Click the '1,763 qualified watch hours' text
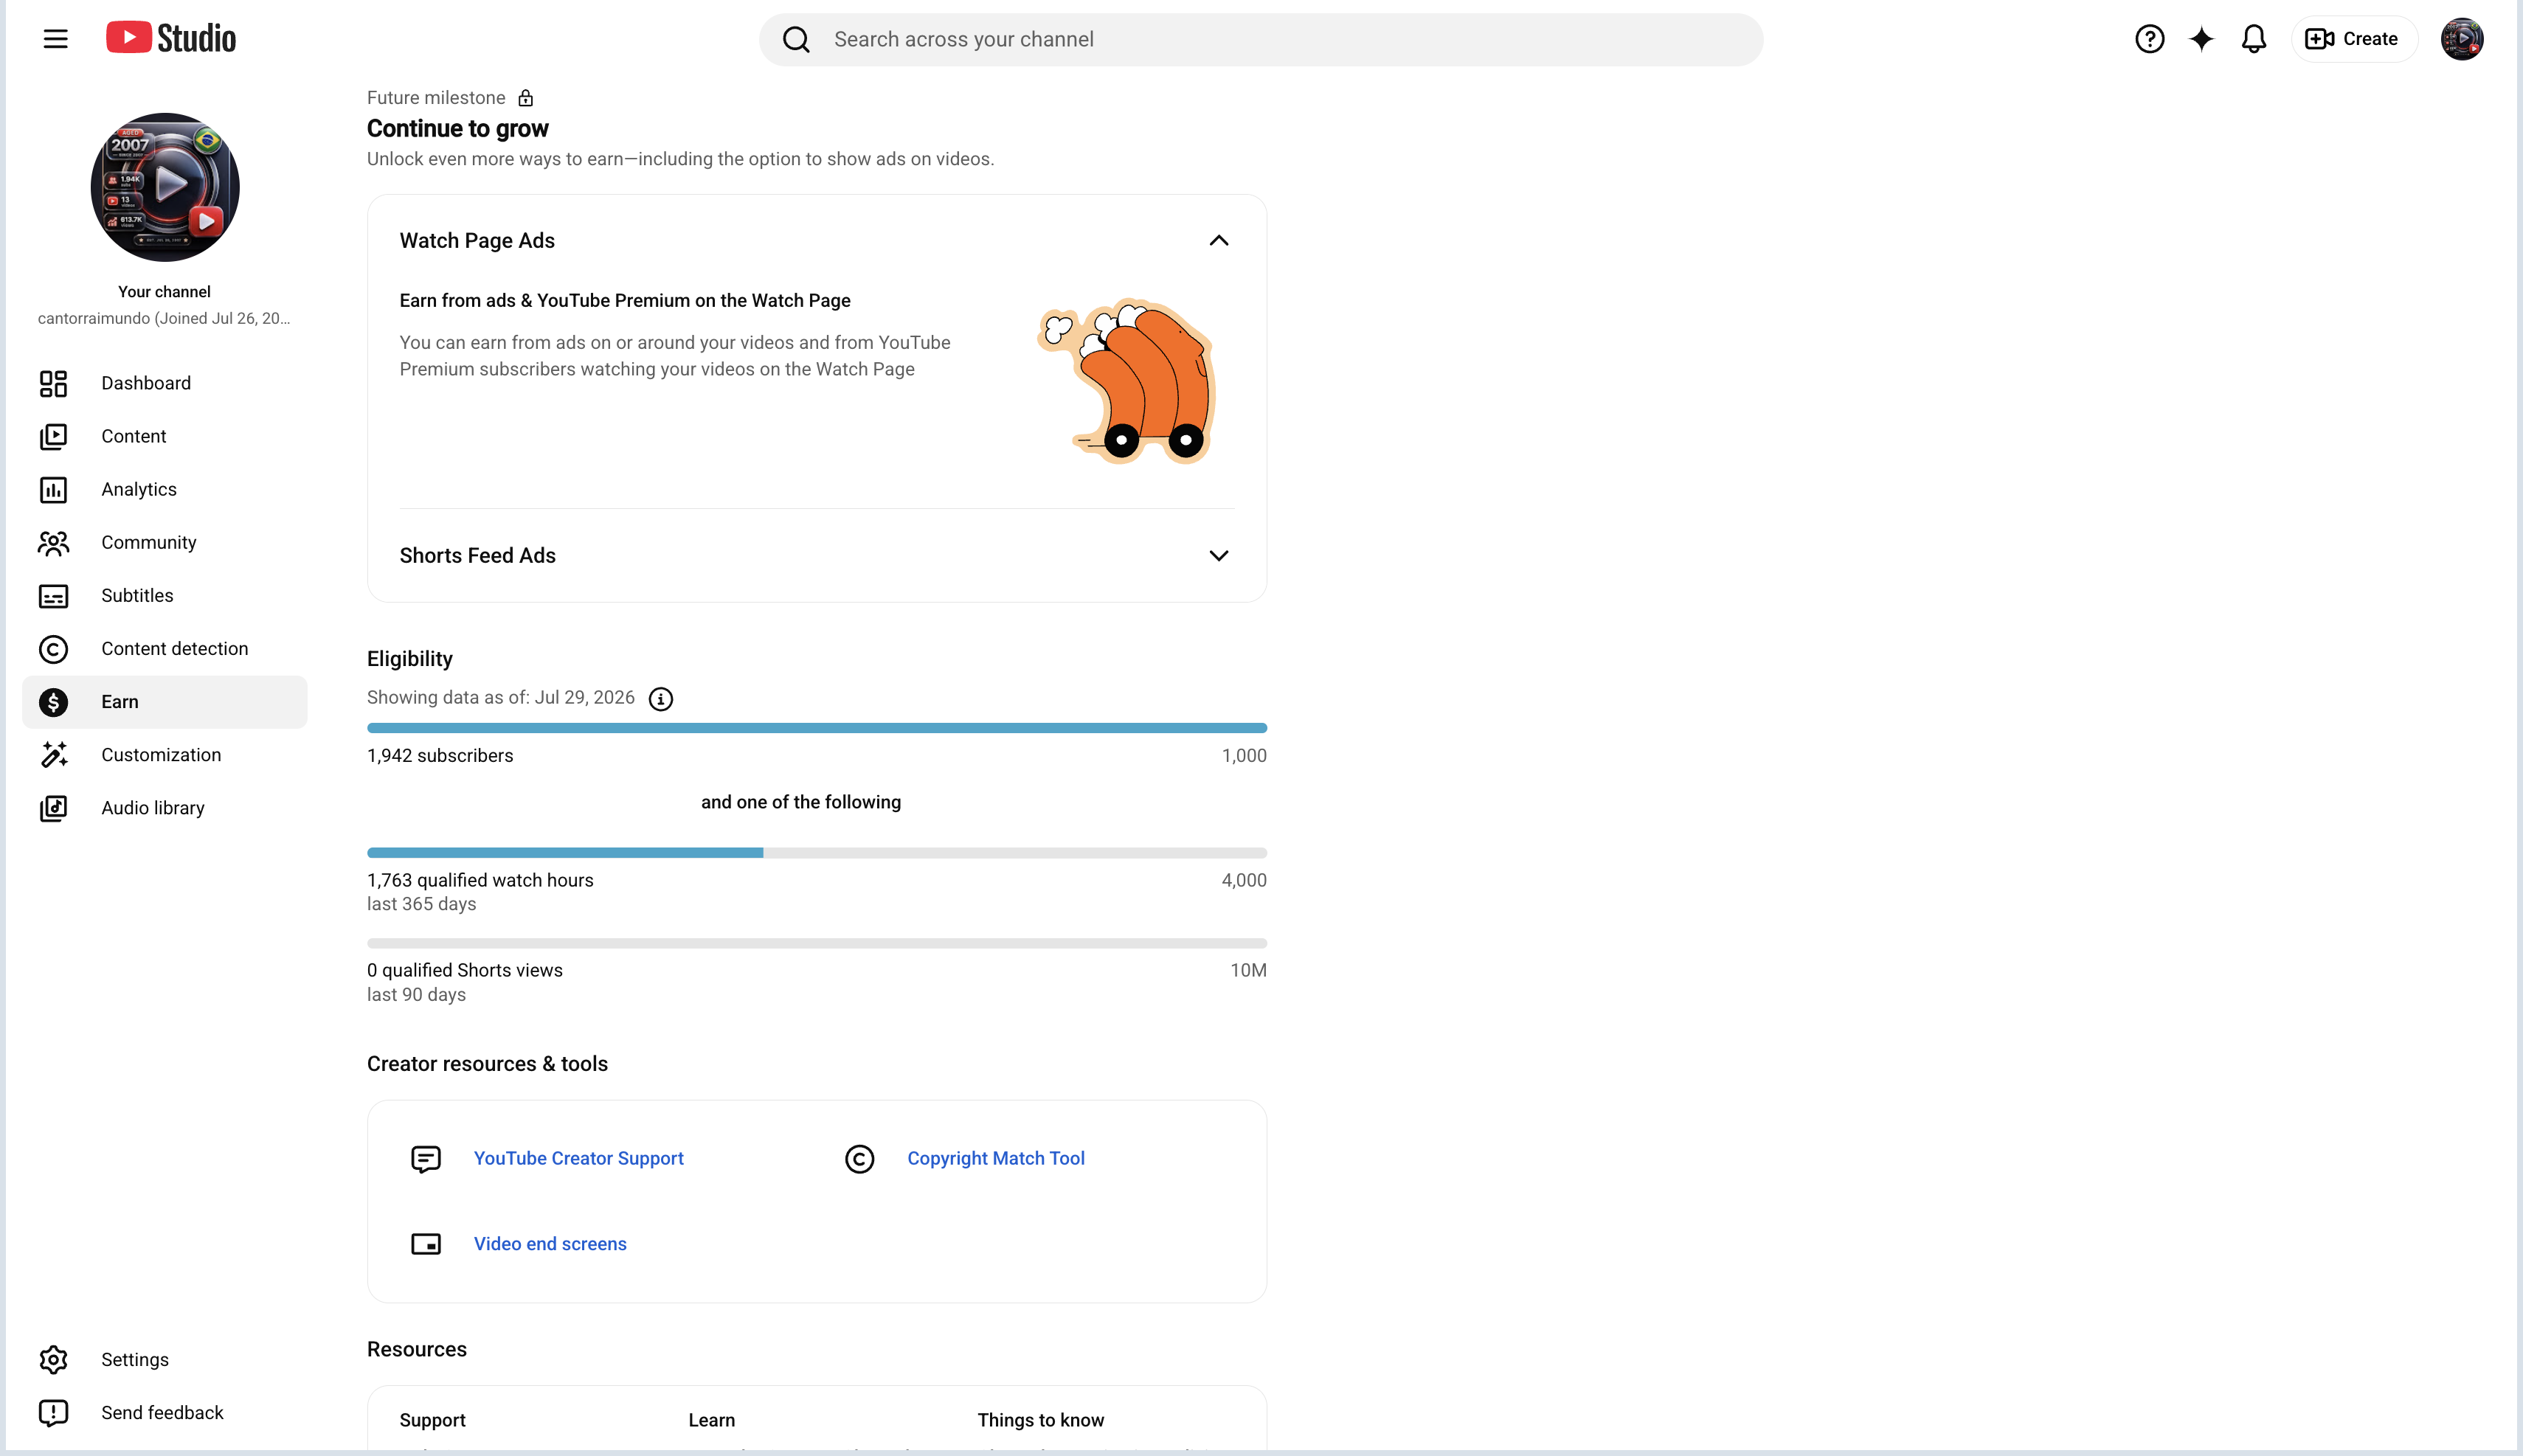 (x=480, y=880)
